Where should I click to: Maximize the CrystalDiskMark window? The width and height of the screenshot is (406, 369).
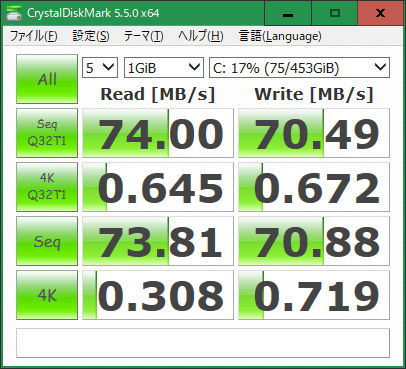click(334, 13)
